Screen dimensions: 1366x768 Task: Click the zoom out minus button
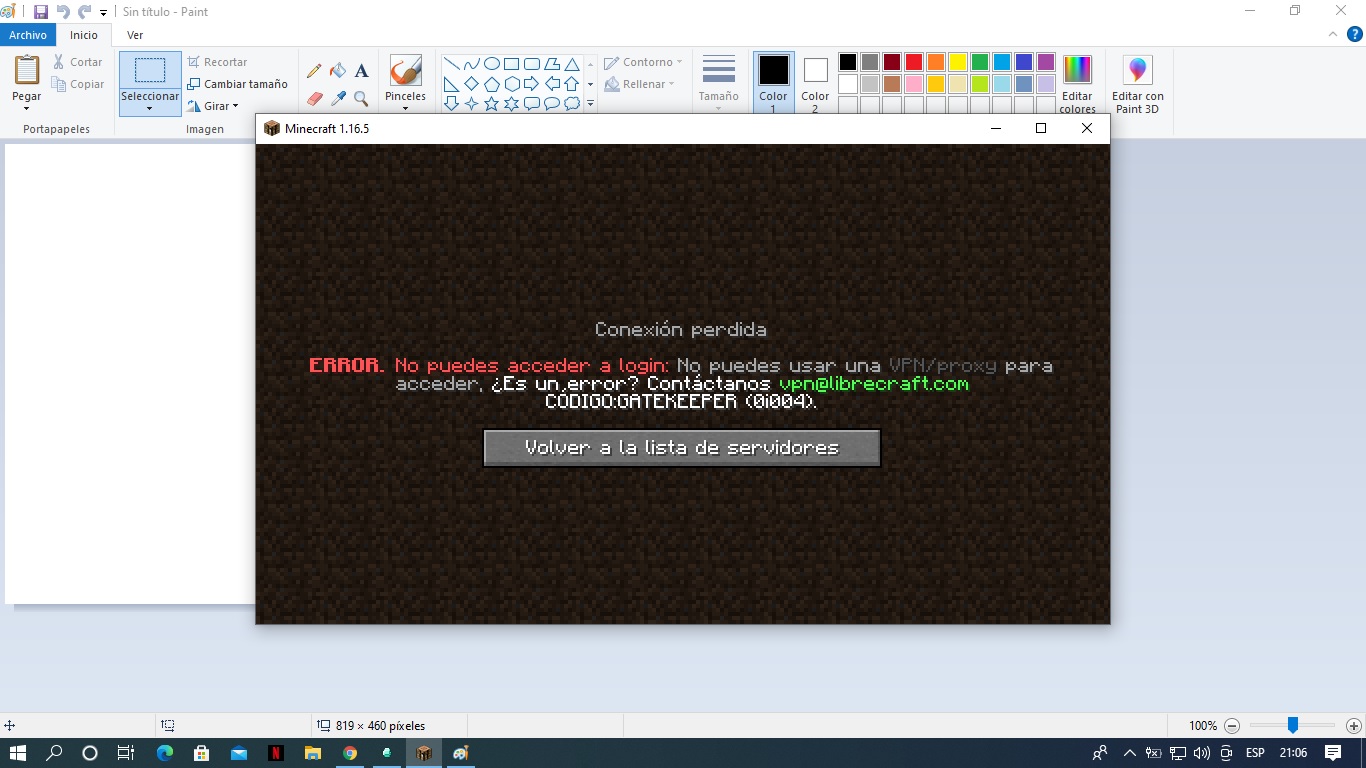pos(1232,726)
